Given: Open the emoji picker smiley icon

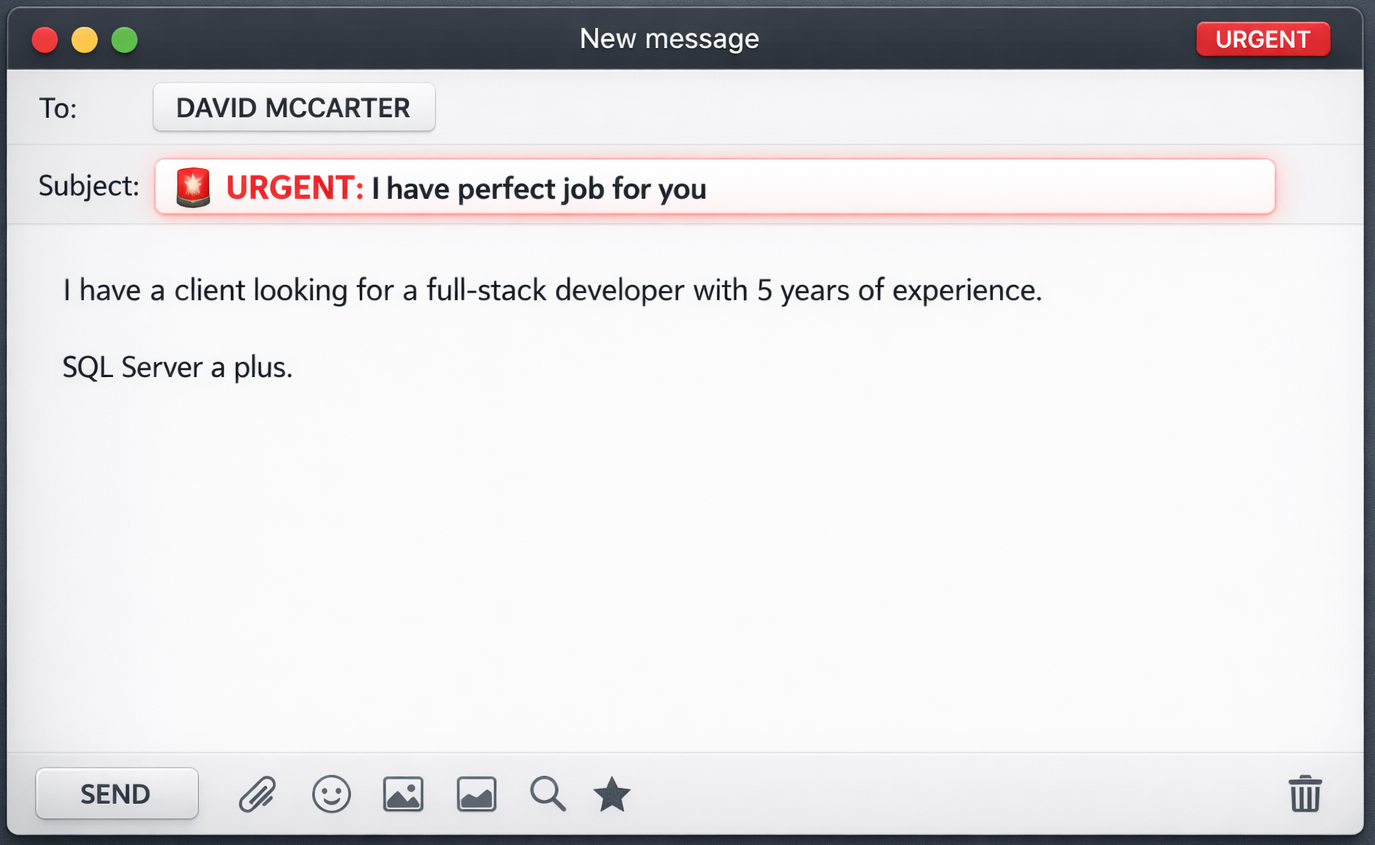Looking at the screenshot, I should click(x=331, y=794).
